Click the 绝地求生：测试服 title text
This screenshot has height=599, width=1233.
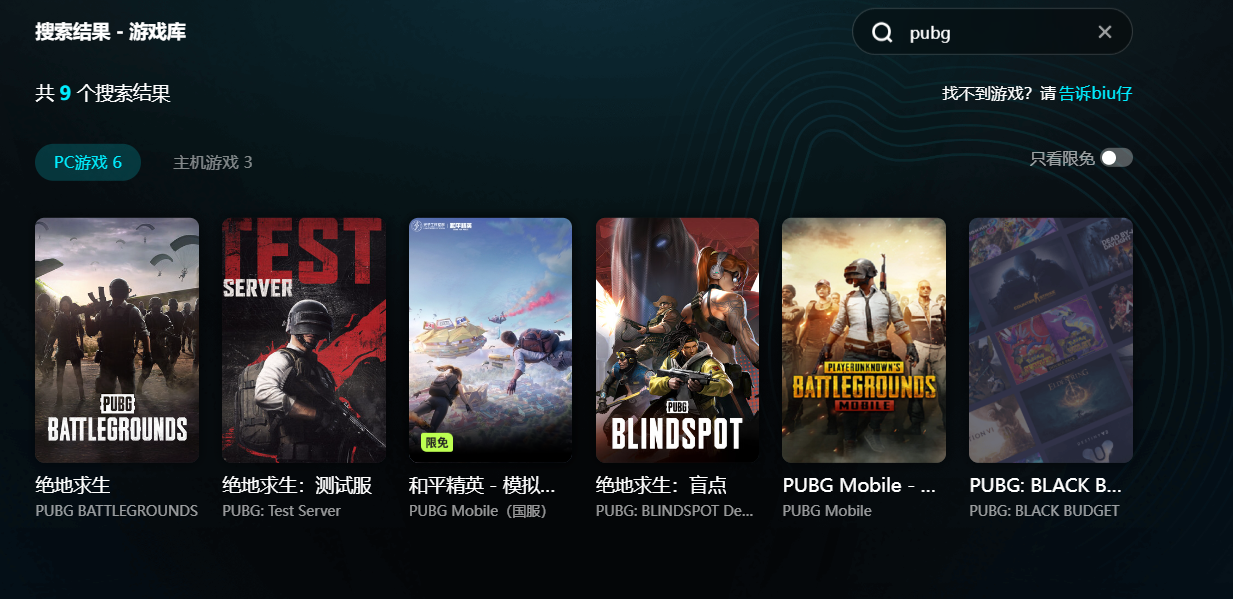pos(297,486)
